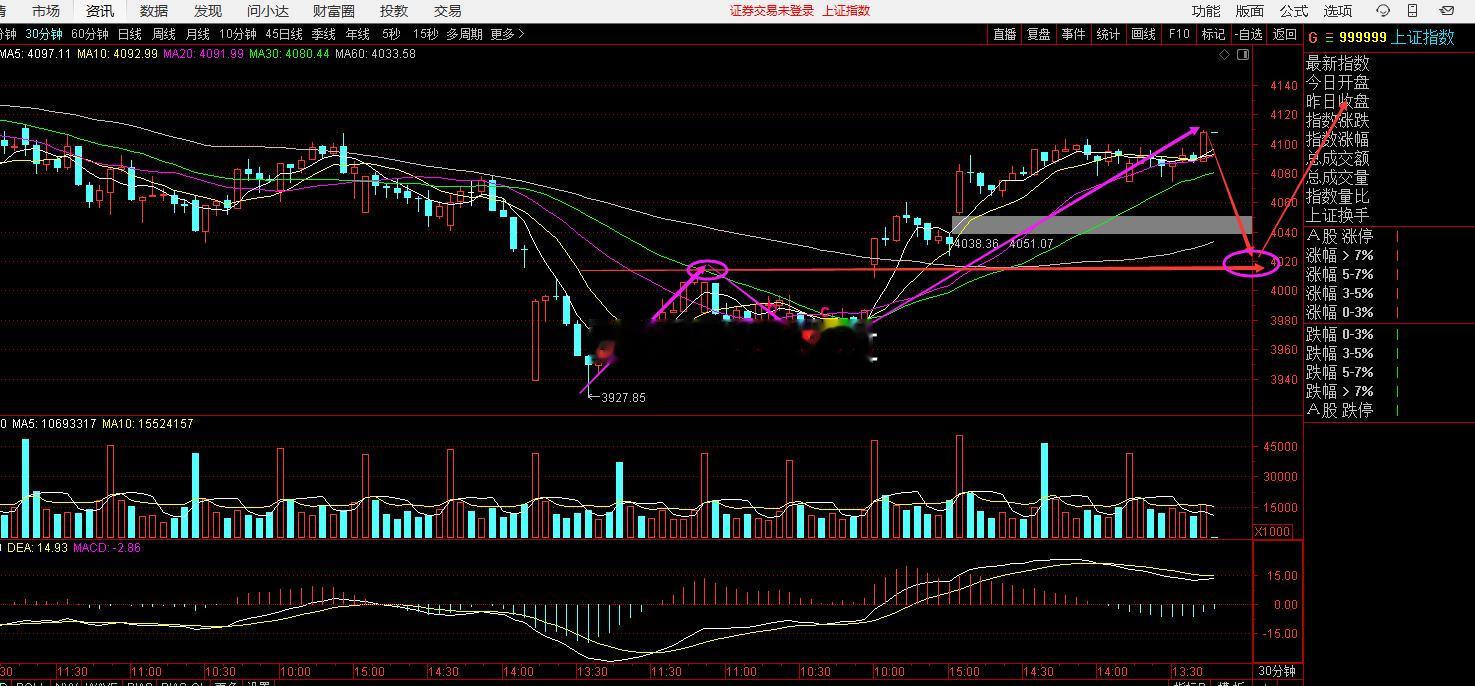Open the 投教 menu
Image resolution: width=1475 pixels, height=686 pixels.
coord(394,11)
